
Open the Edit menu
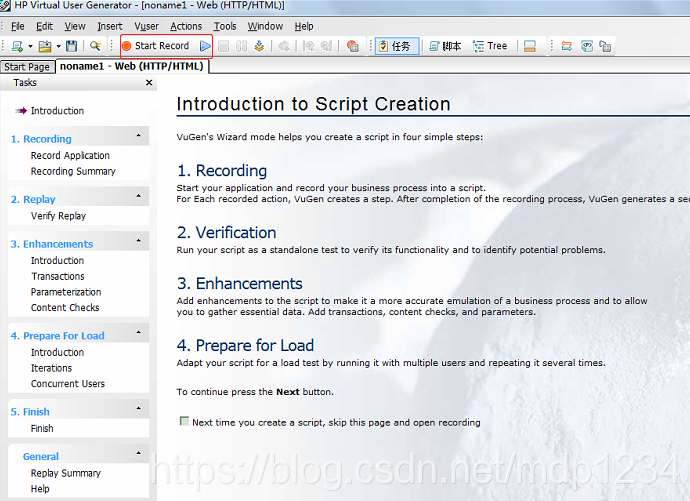pyautogui.click(x=44, y=26)
